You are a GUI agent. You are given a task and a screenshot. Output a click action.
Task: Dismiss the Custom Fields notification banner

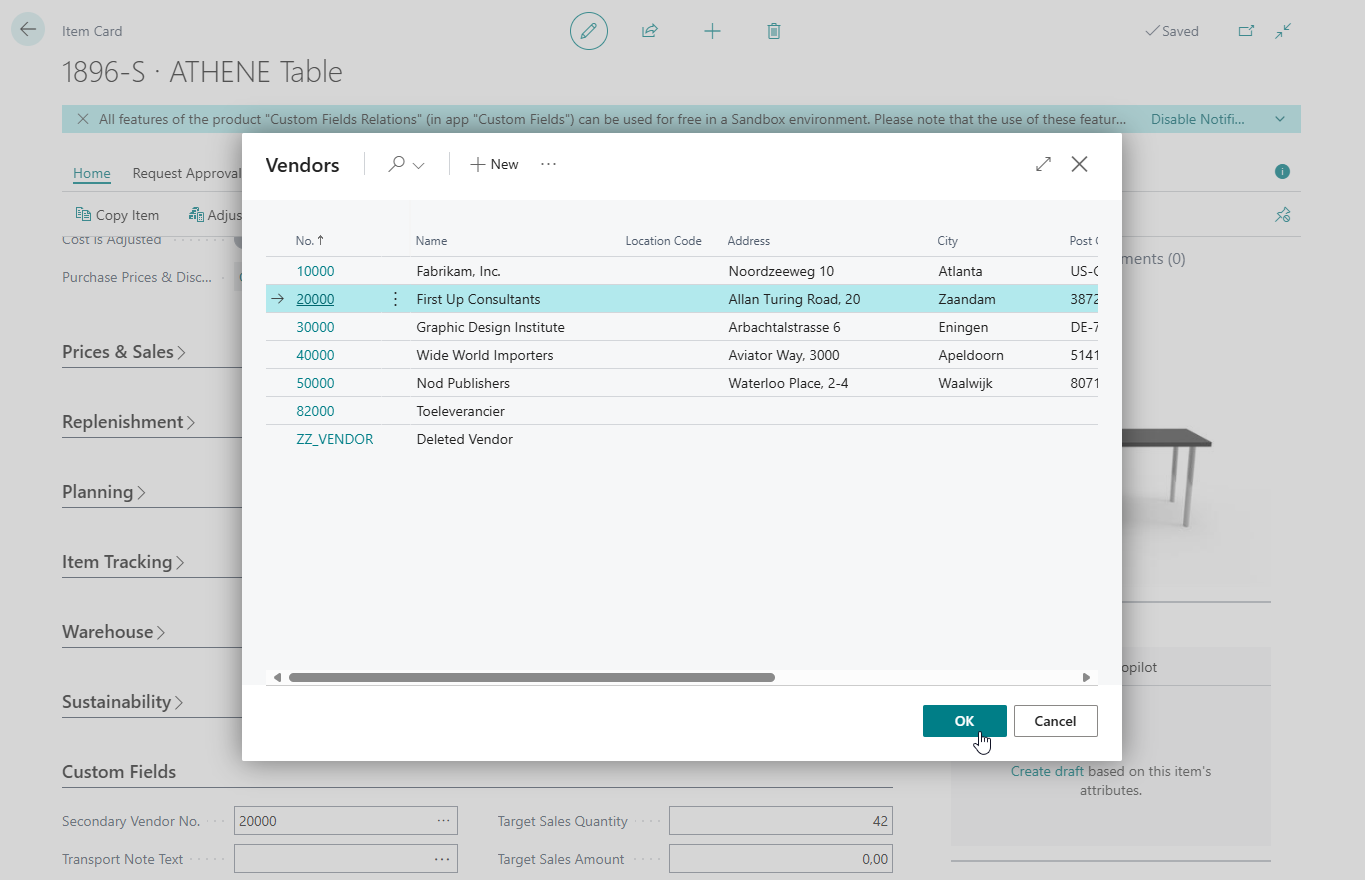tap(83, 119)
